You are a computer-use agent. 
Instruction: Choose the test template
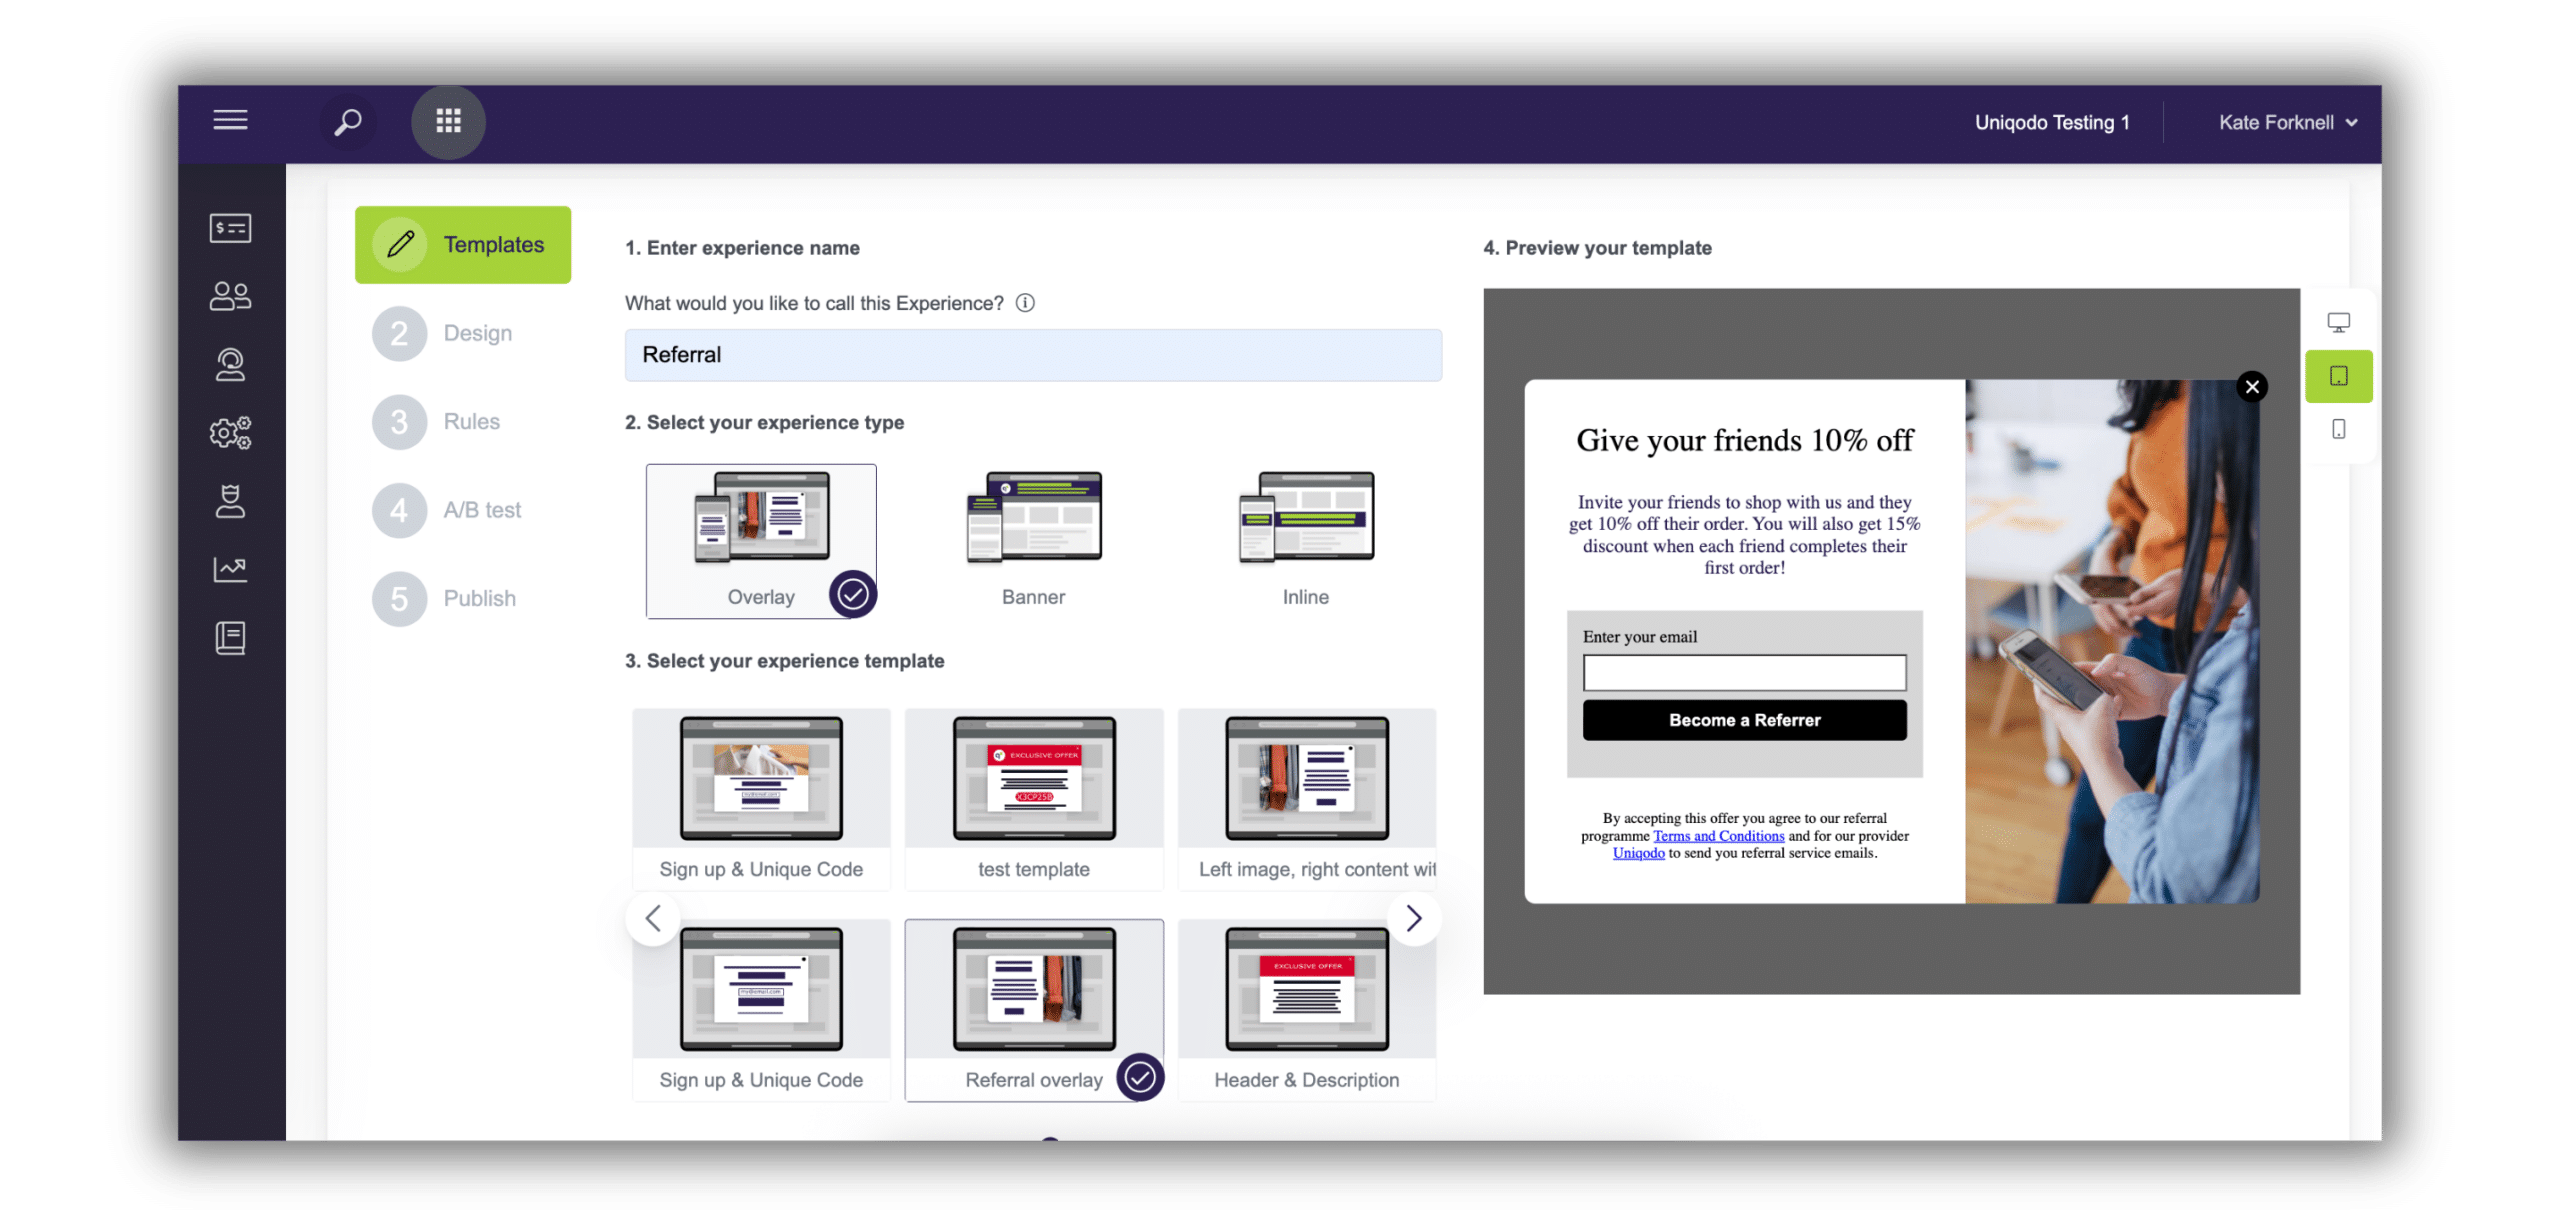tap(1034, 799)
